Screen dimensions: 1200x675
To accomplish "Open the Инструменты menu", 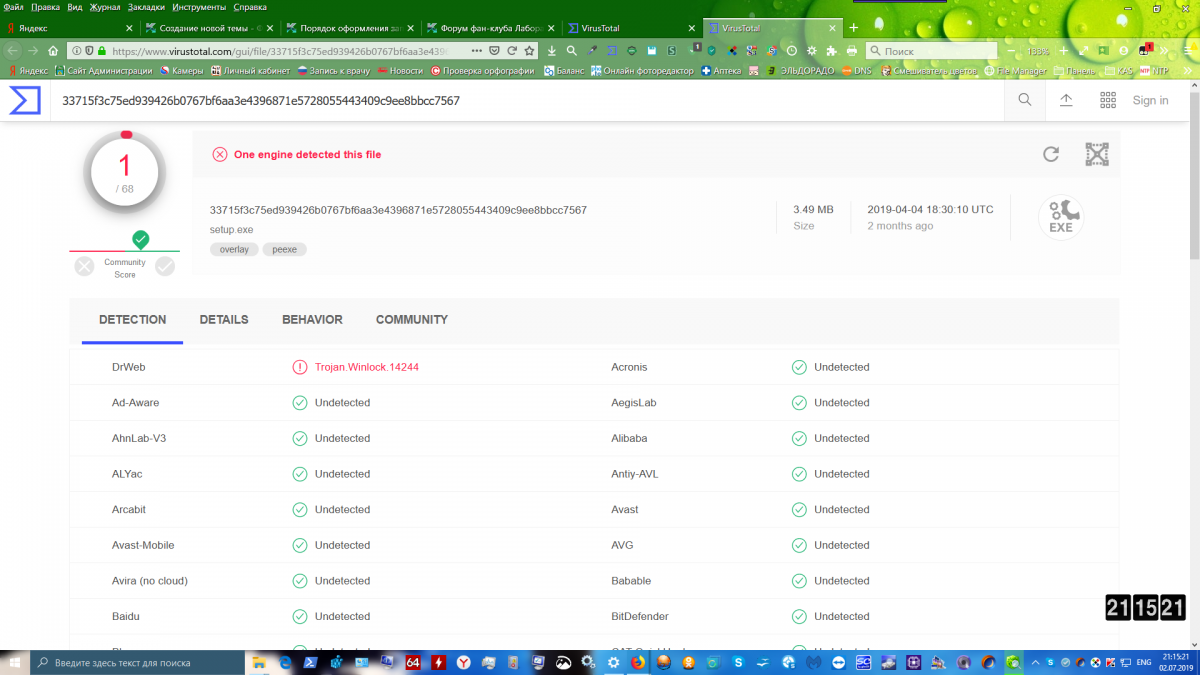I will tap(199, 7).
